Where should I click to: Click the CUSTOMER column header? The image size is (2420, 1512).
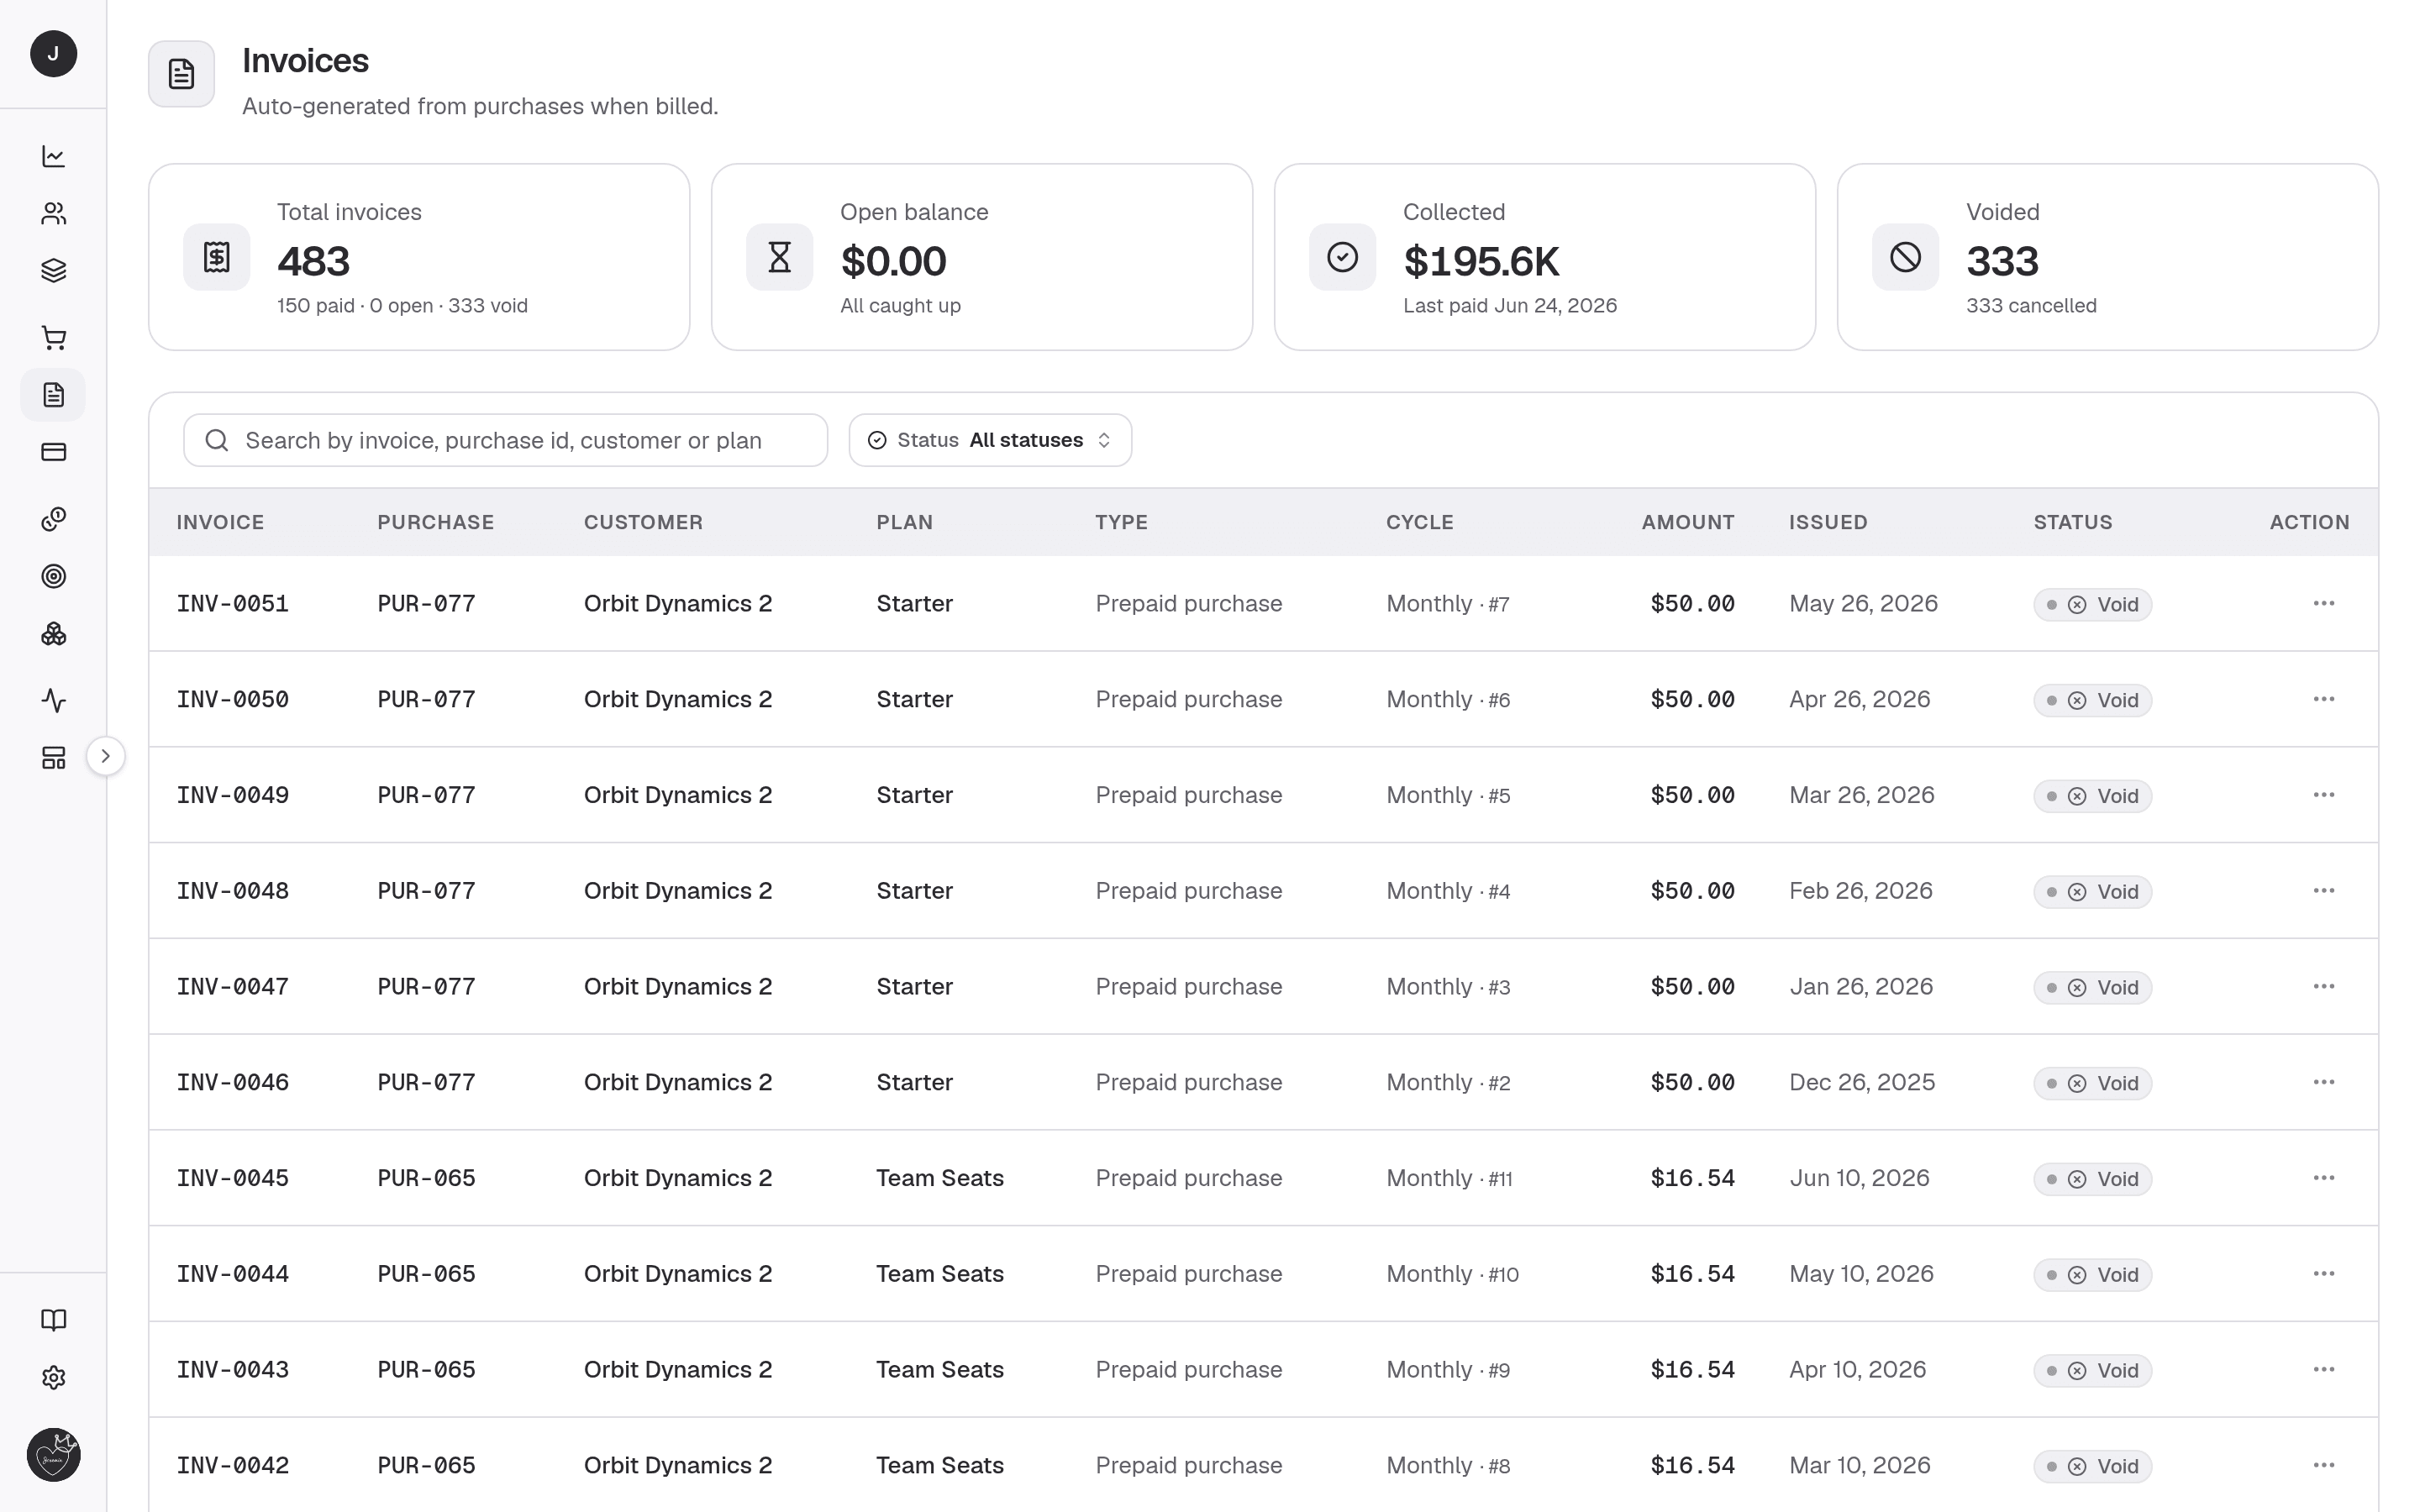coord(643,522)
